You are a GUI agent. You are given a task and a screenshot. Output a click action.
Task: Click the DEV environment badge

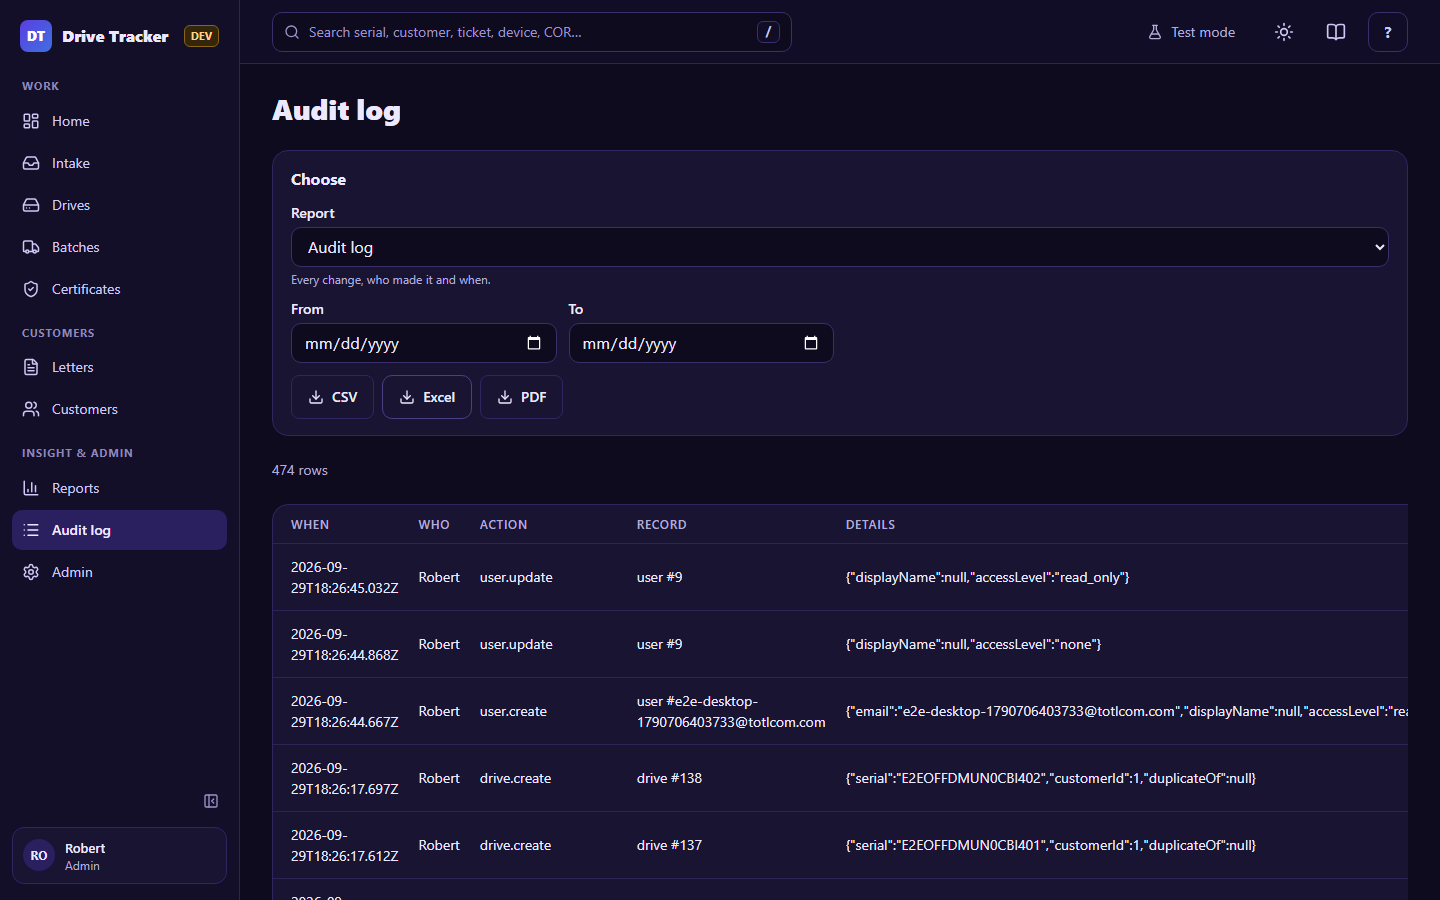[x=201, y=36]
